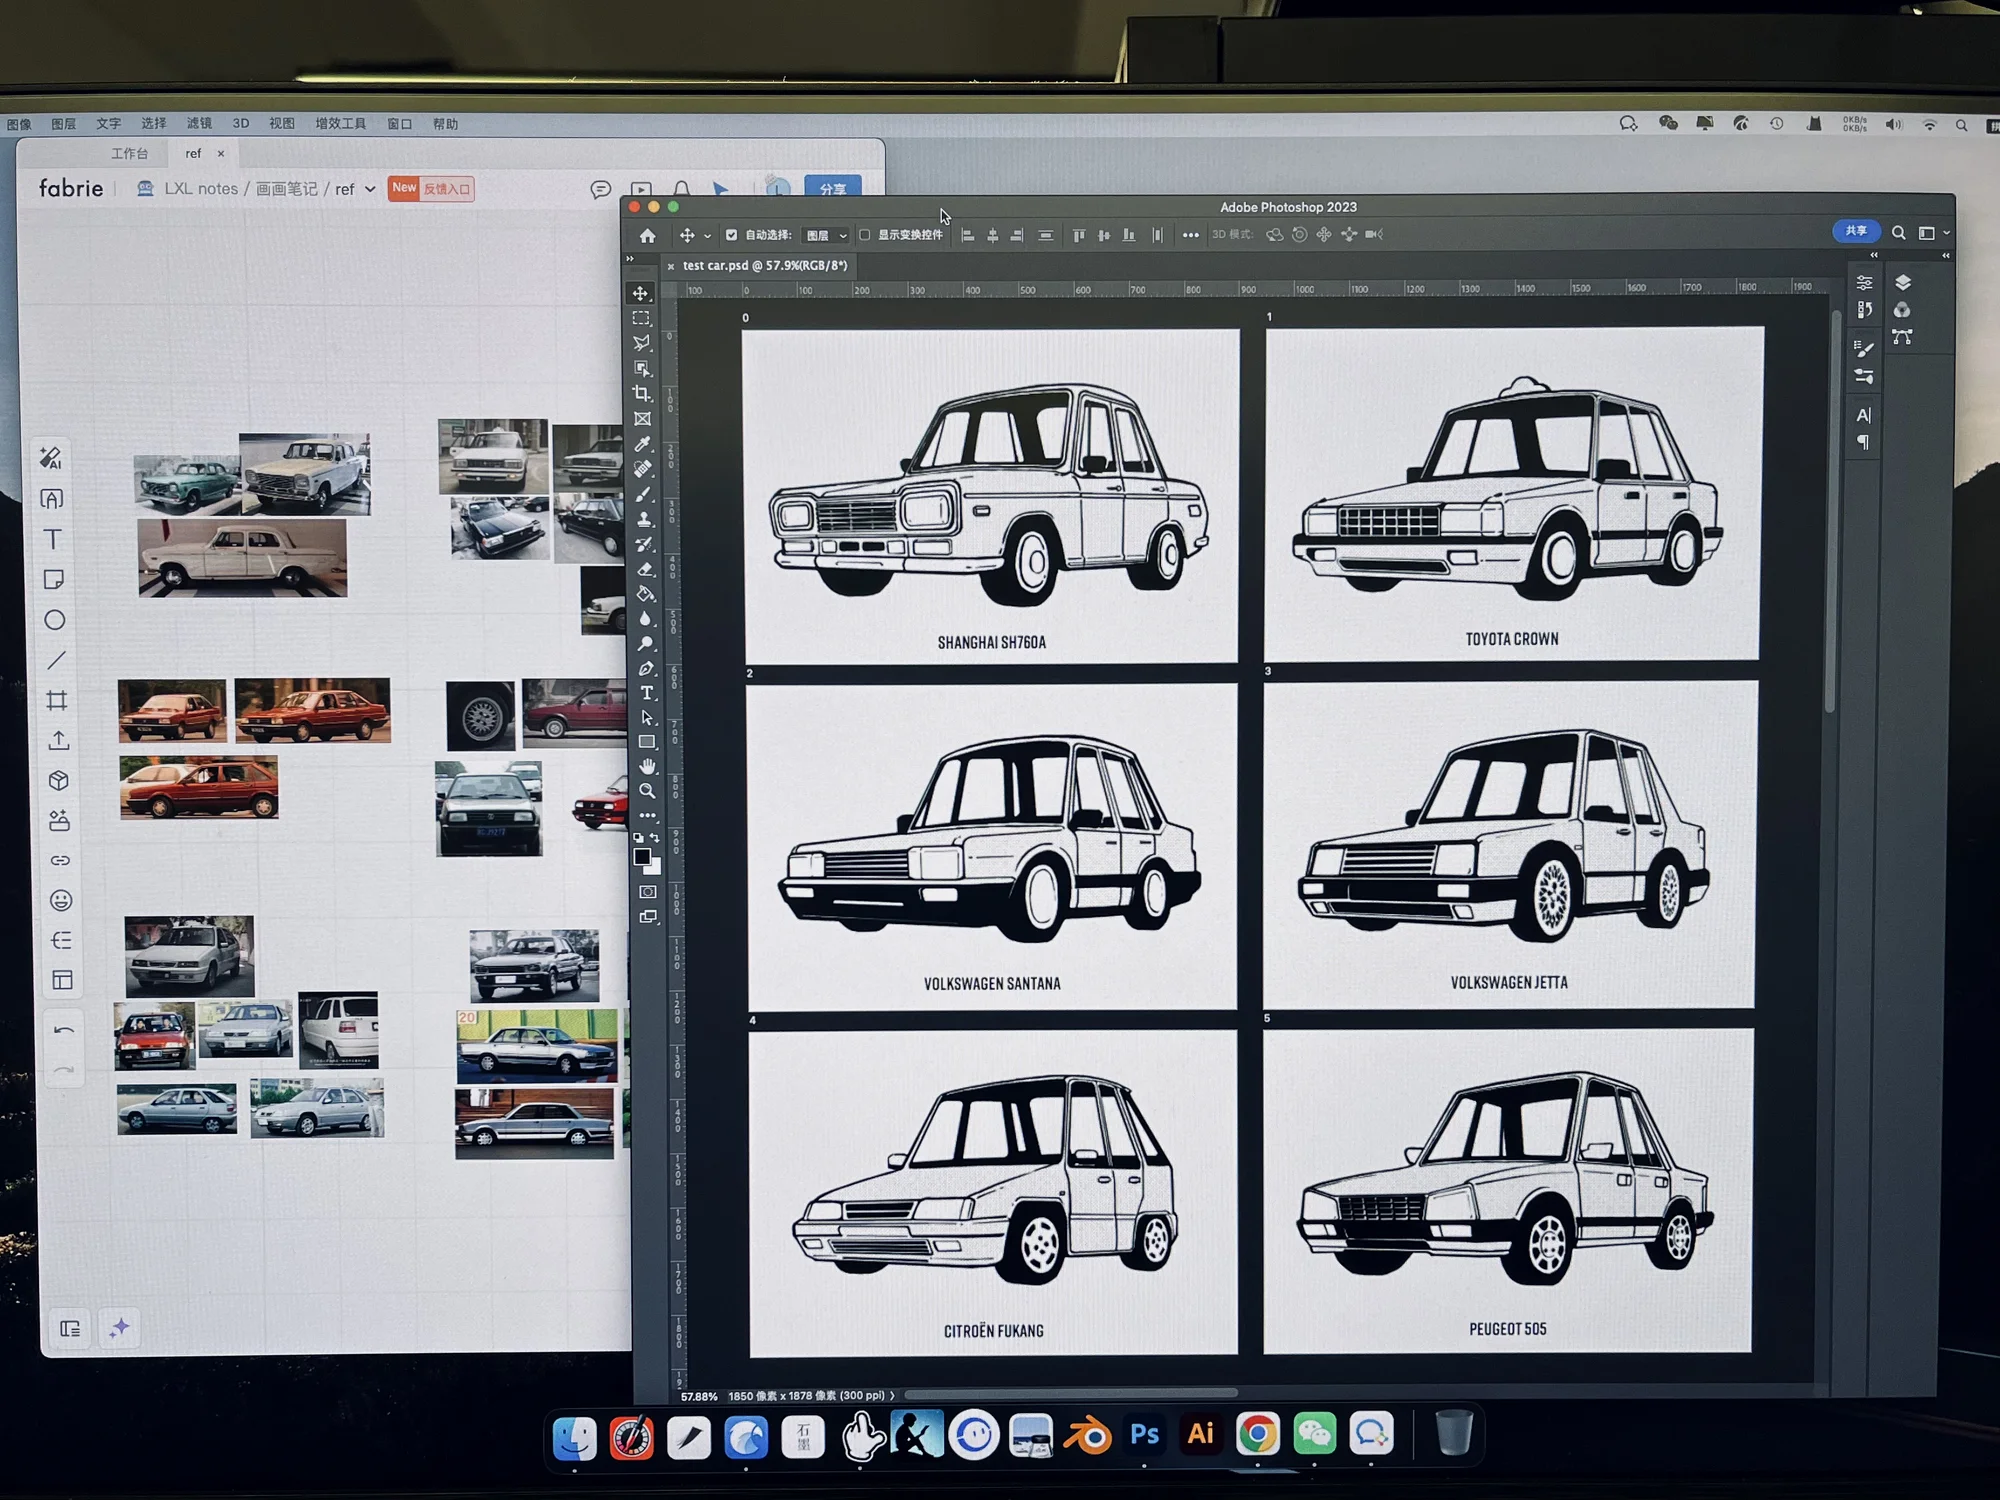This screenshot has width=2000, height=1500.
Task: Click the foreground color swatch
Action: tap(642, 857)
